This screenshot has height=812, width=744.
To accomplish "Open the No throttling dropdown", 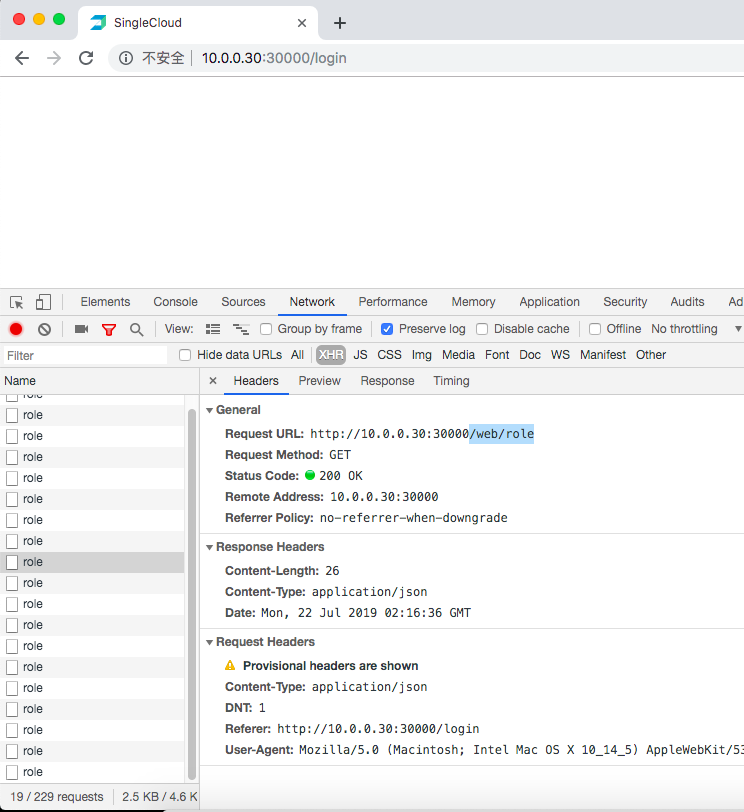I will [x=696, y=329].
